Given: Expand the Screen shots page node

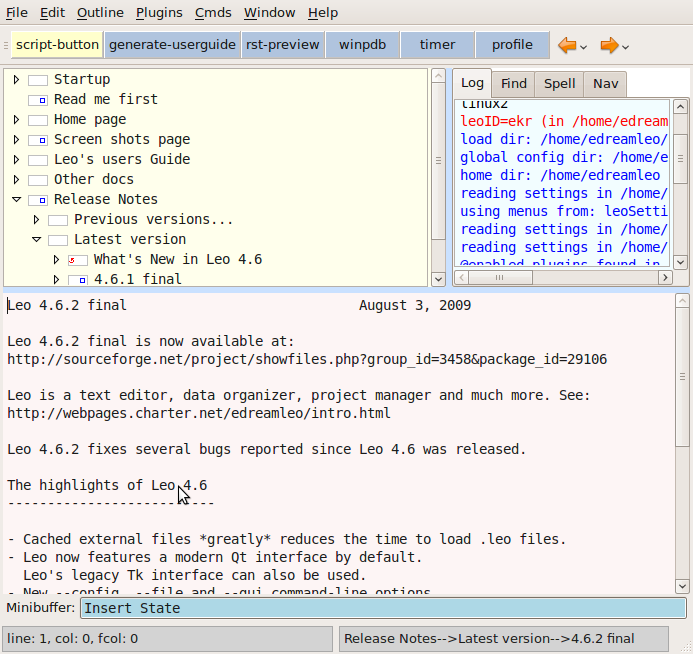Looking at the screenshot, I should click(16, 140).
